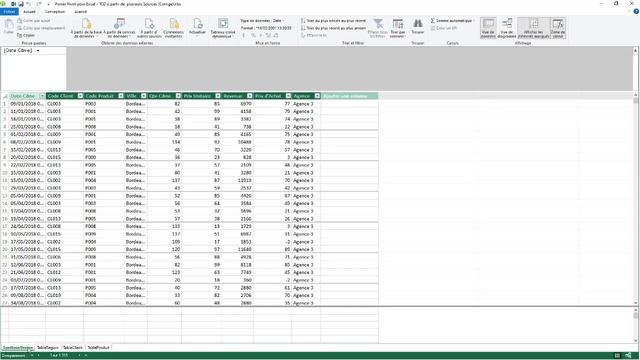The height and width of the screenshot is (360, 640).
Task: Select the Accueil ribbon tab
Action: (x=29, y=11)
